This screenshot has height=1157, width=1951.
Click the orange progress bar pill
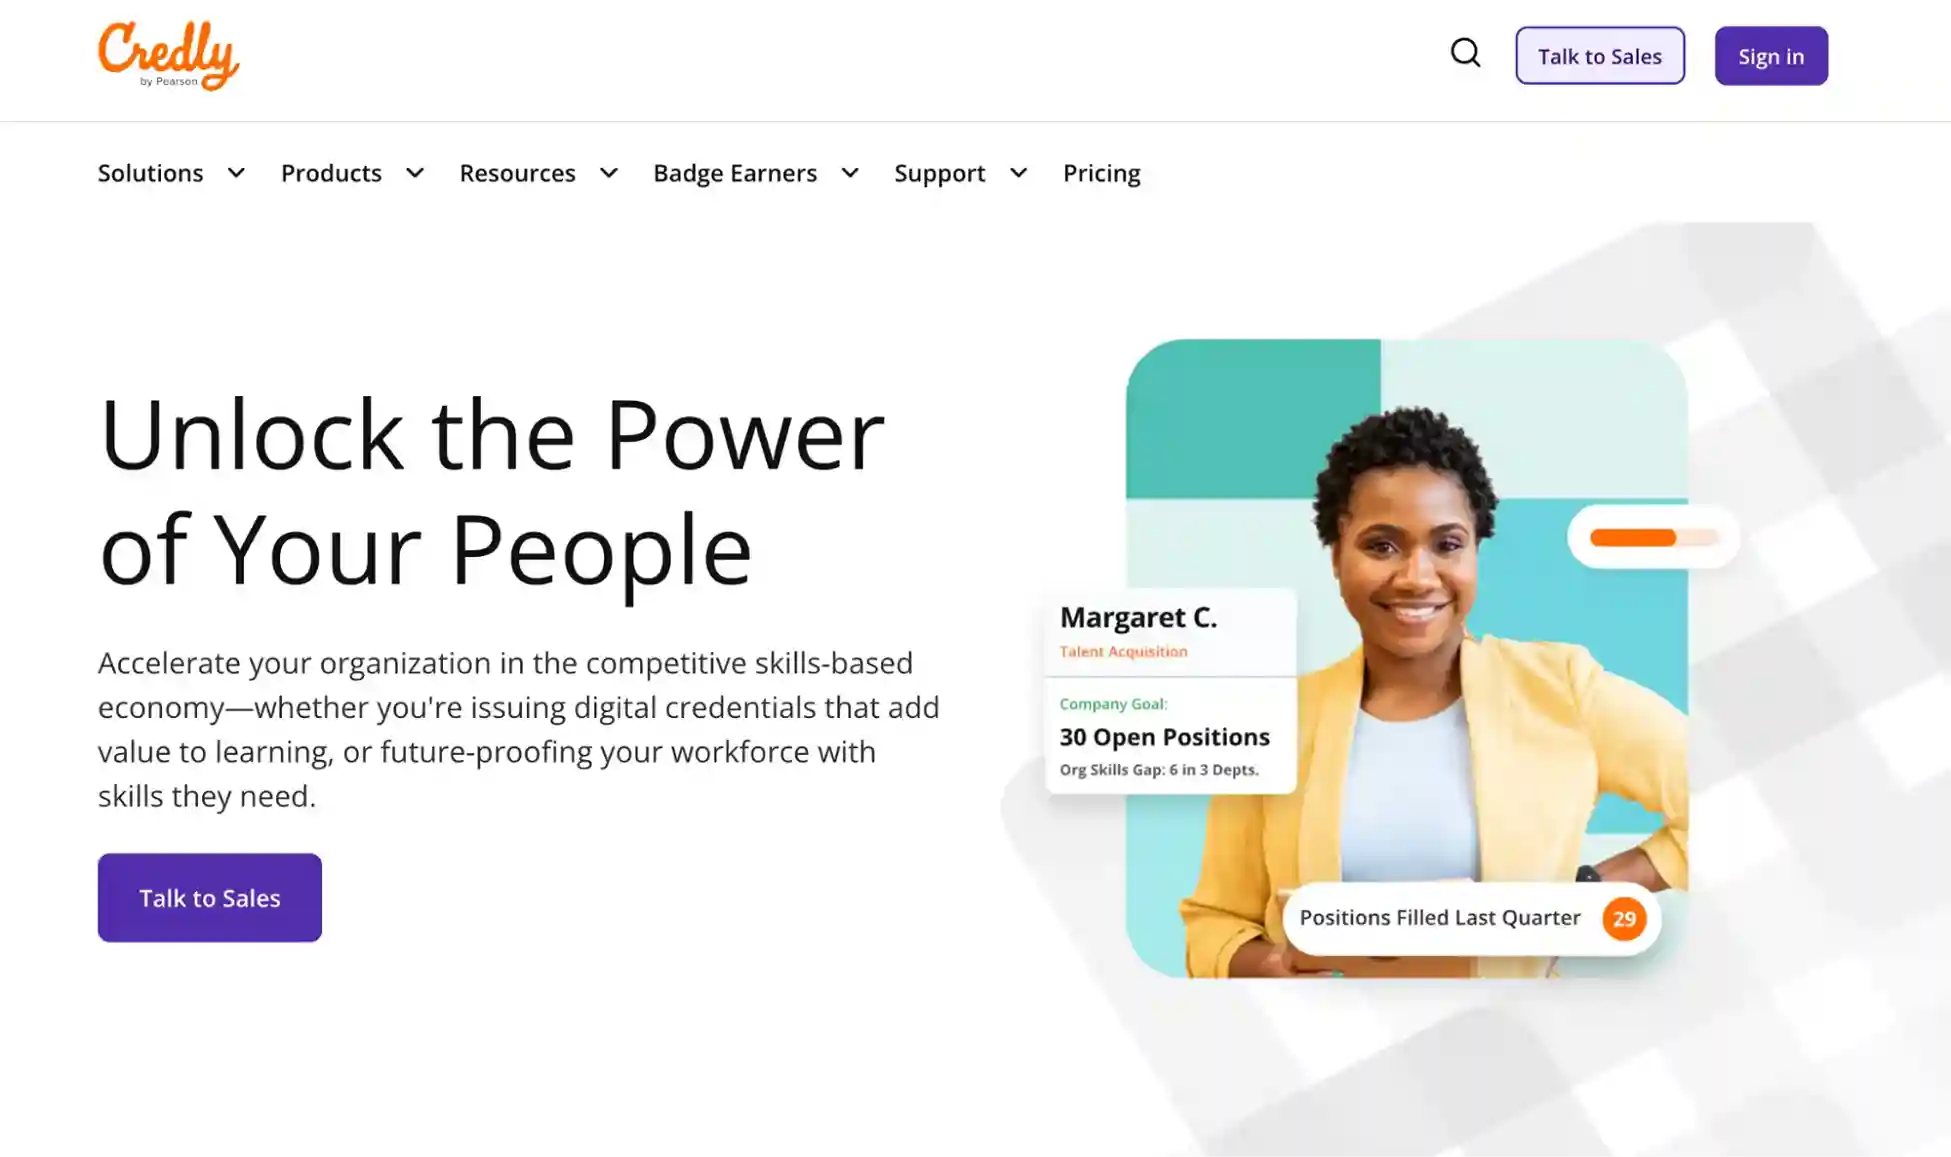point(1652,537)
